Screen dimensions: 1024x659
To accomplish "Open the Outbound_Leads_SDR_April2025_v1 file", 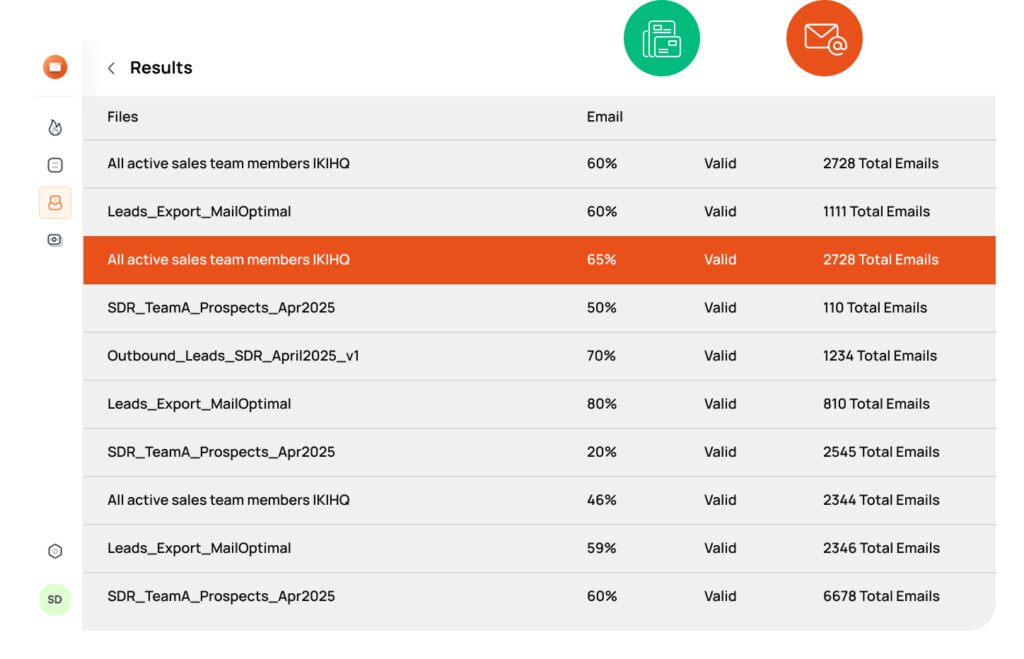I will (233, 356).
